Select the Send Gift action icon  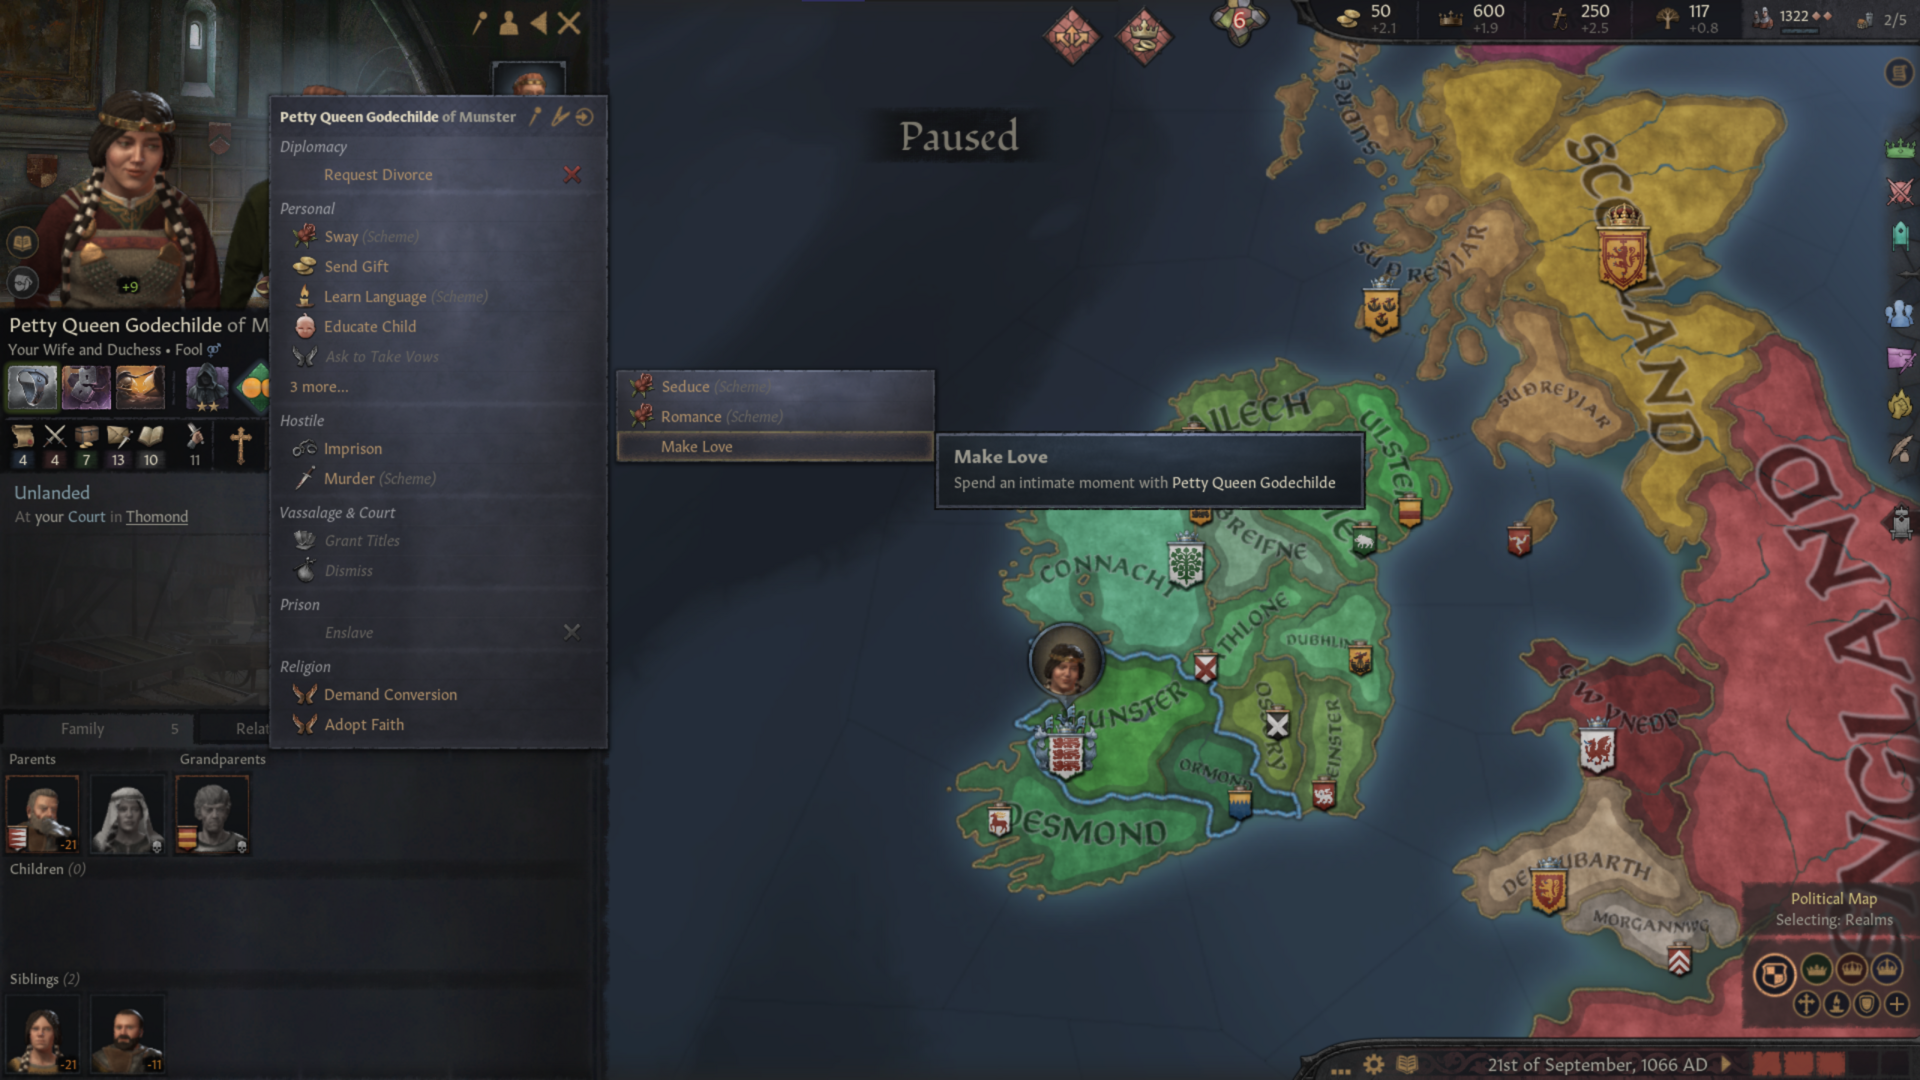point(303,265)
